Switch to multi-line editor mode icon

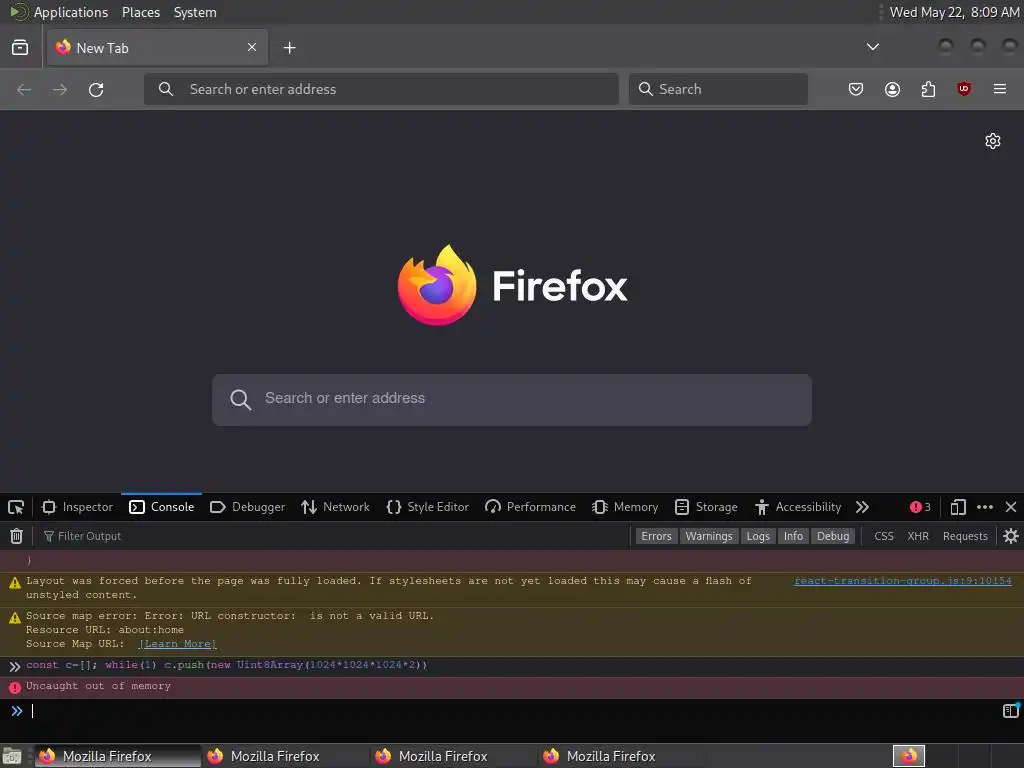click(x=1011, y=710)
